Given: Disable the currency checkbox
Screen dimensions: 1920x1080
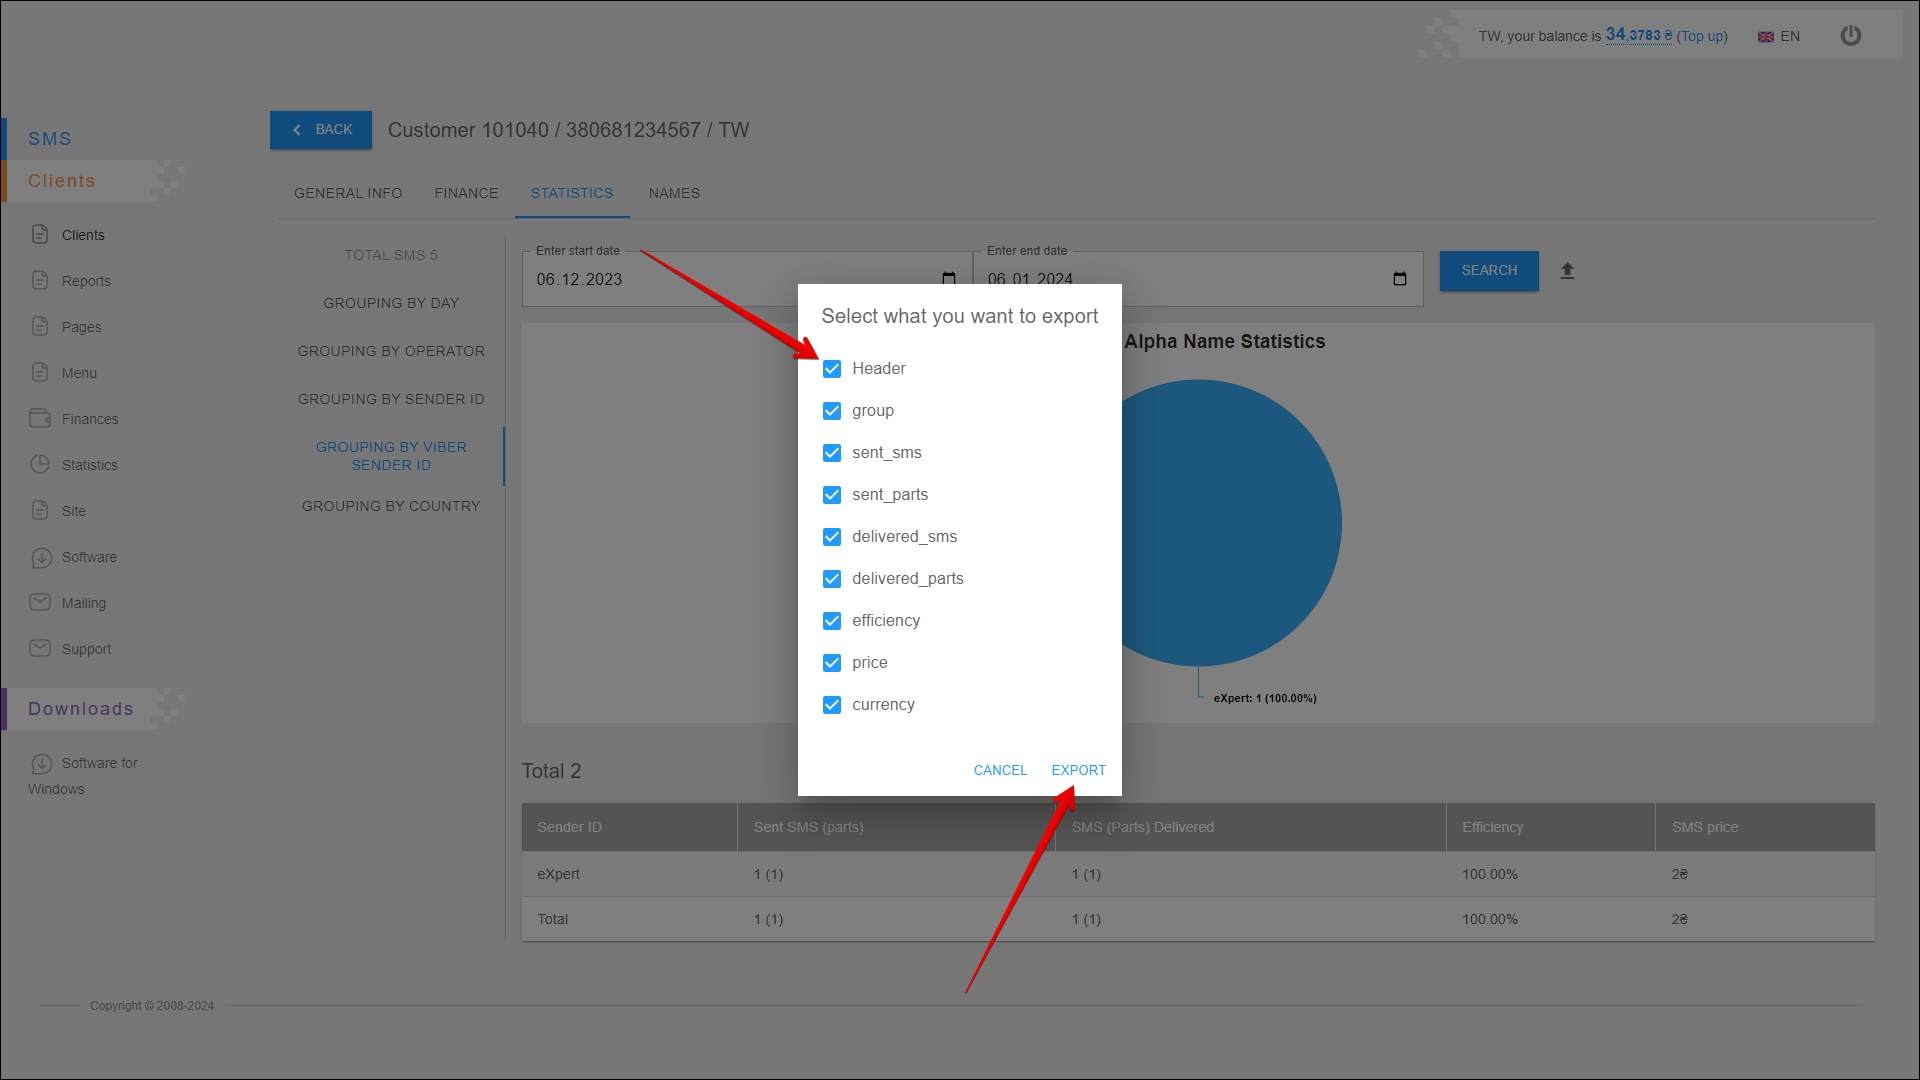Looking at the screenshot, I should 832,705.
